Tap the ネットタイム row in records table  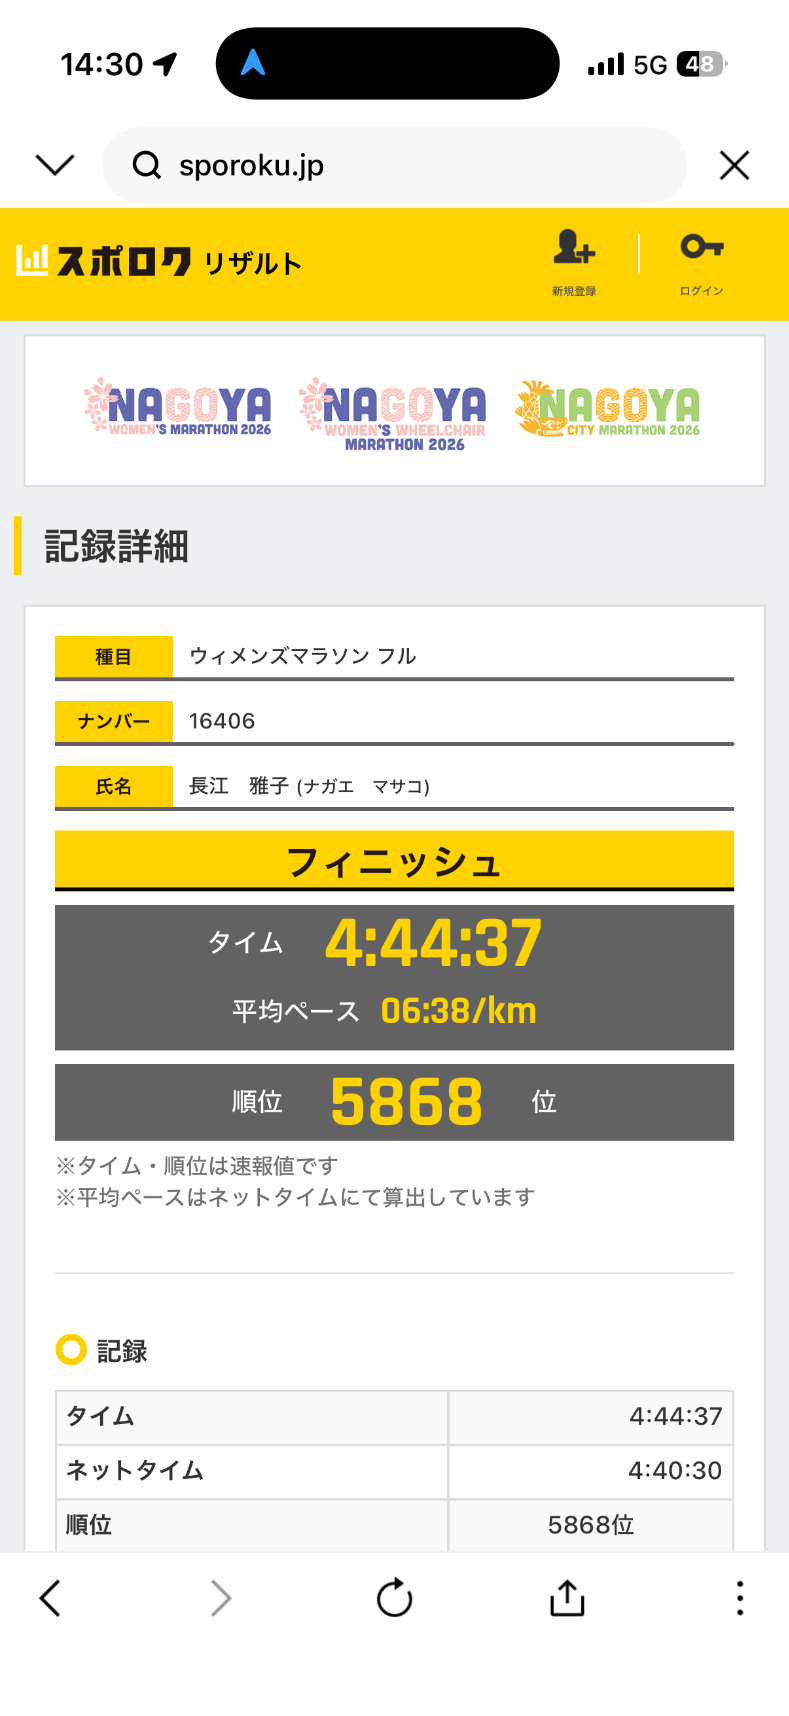point(394,1470)
